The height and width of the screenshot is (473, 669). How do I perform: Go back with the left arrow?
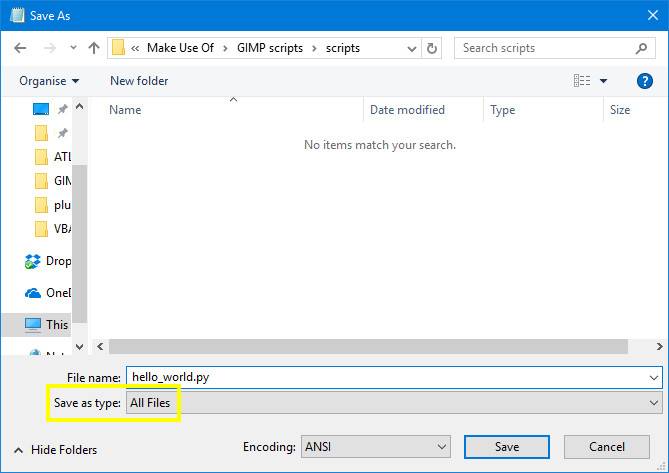pyautogui.click(x=20, y=48)
